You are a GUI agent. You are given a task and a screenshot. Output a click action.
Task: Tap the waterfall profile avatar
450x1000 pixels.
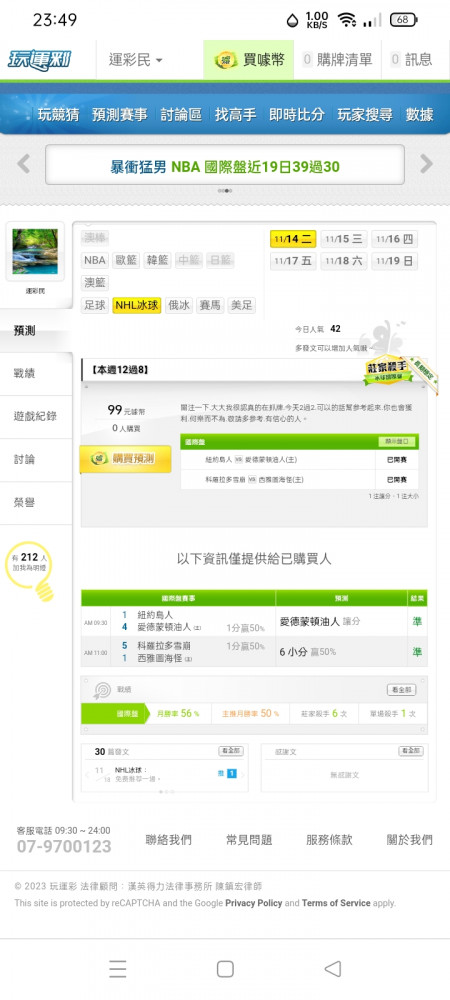click(34, 252)
